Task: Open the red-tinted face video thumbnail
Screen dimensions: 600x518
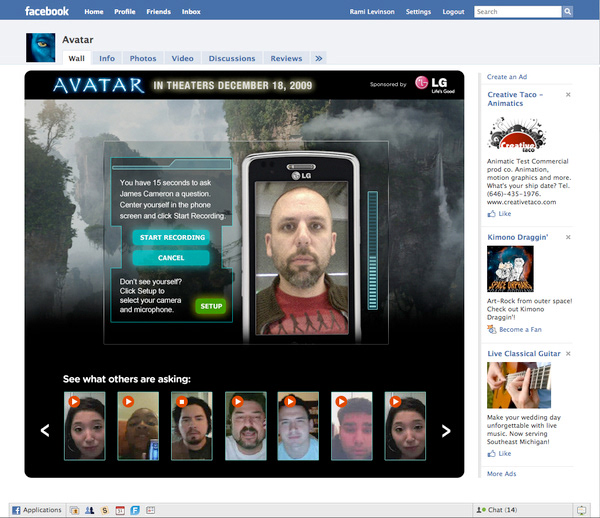Action: [x=352, y=426]
